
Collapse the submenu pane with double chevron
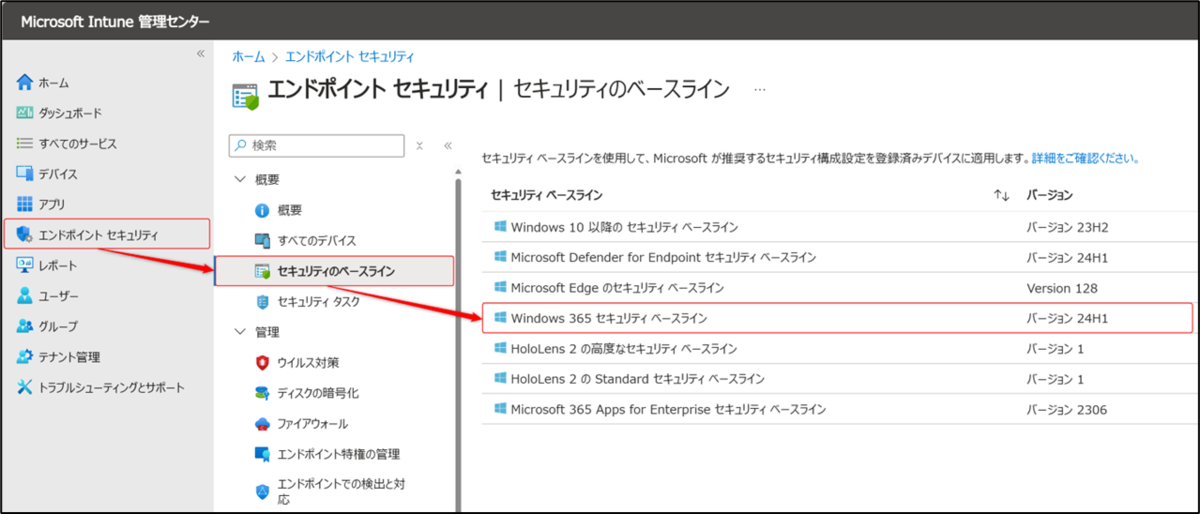[x=448, y=145]
